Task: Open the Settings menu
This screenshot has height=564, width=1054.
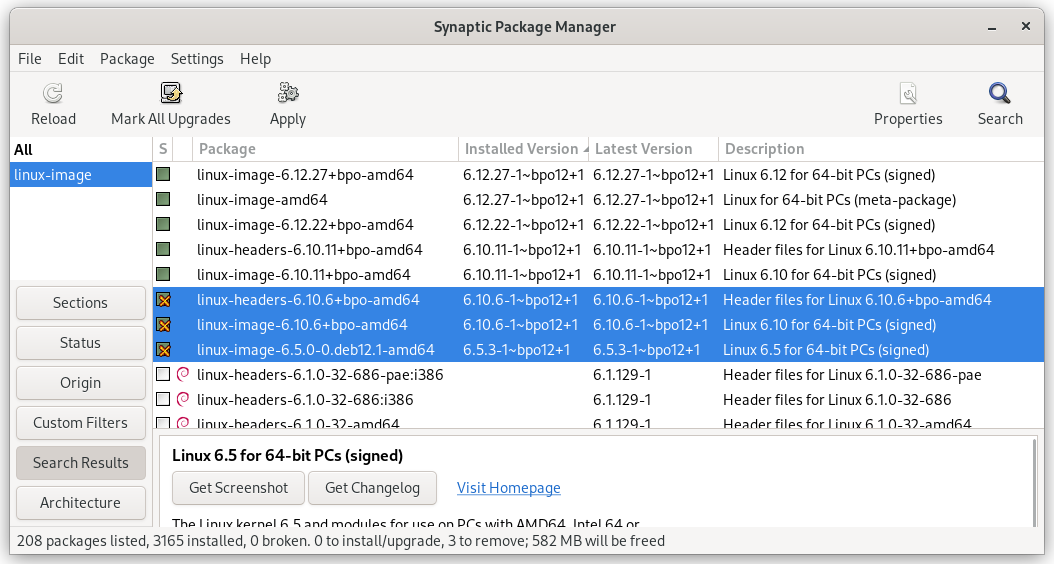Action: point(197,59)
